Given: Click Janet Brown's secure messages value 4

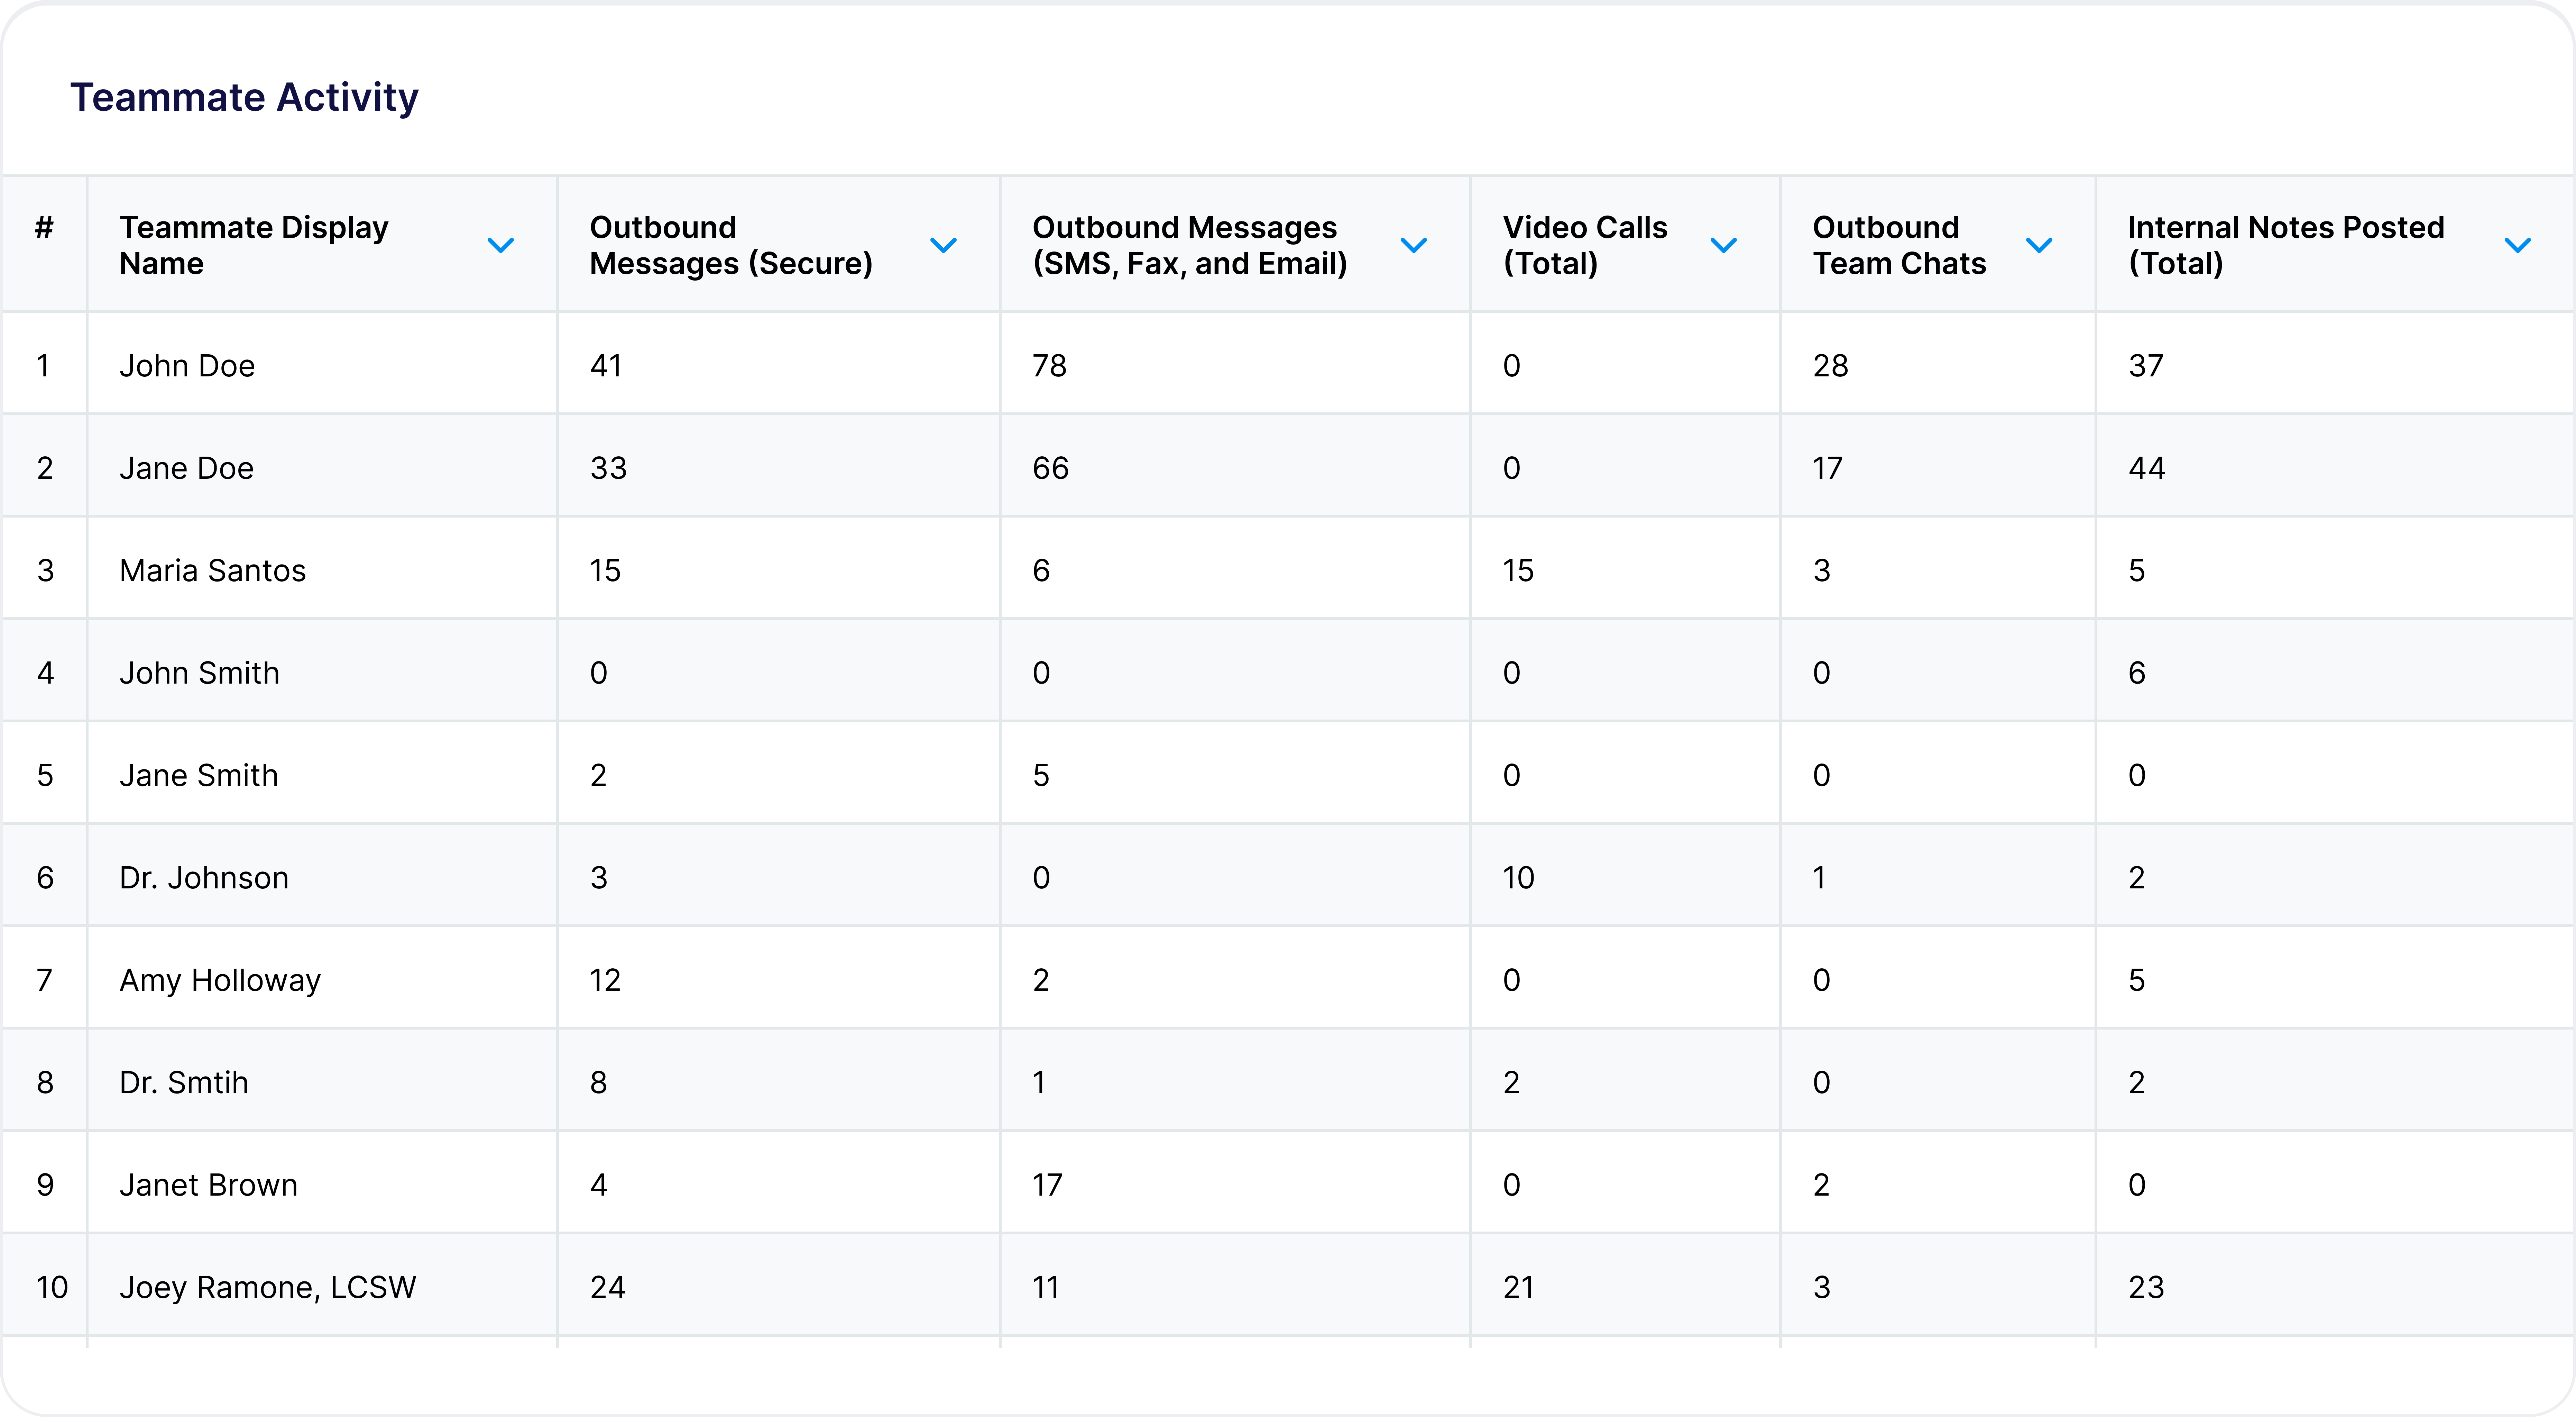Looking at the screenshot, I should tap(599, 1185).
